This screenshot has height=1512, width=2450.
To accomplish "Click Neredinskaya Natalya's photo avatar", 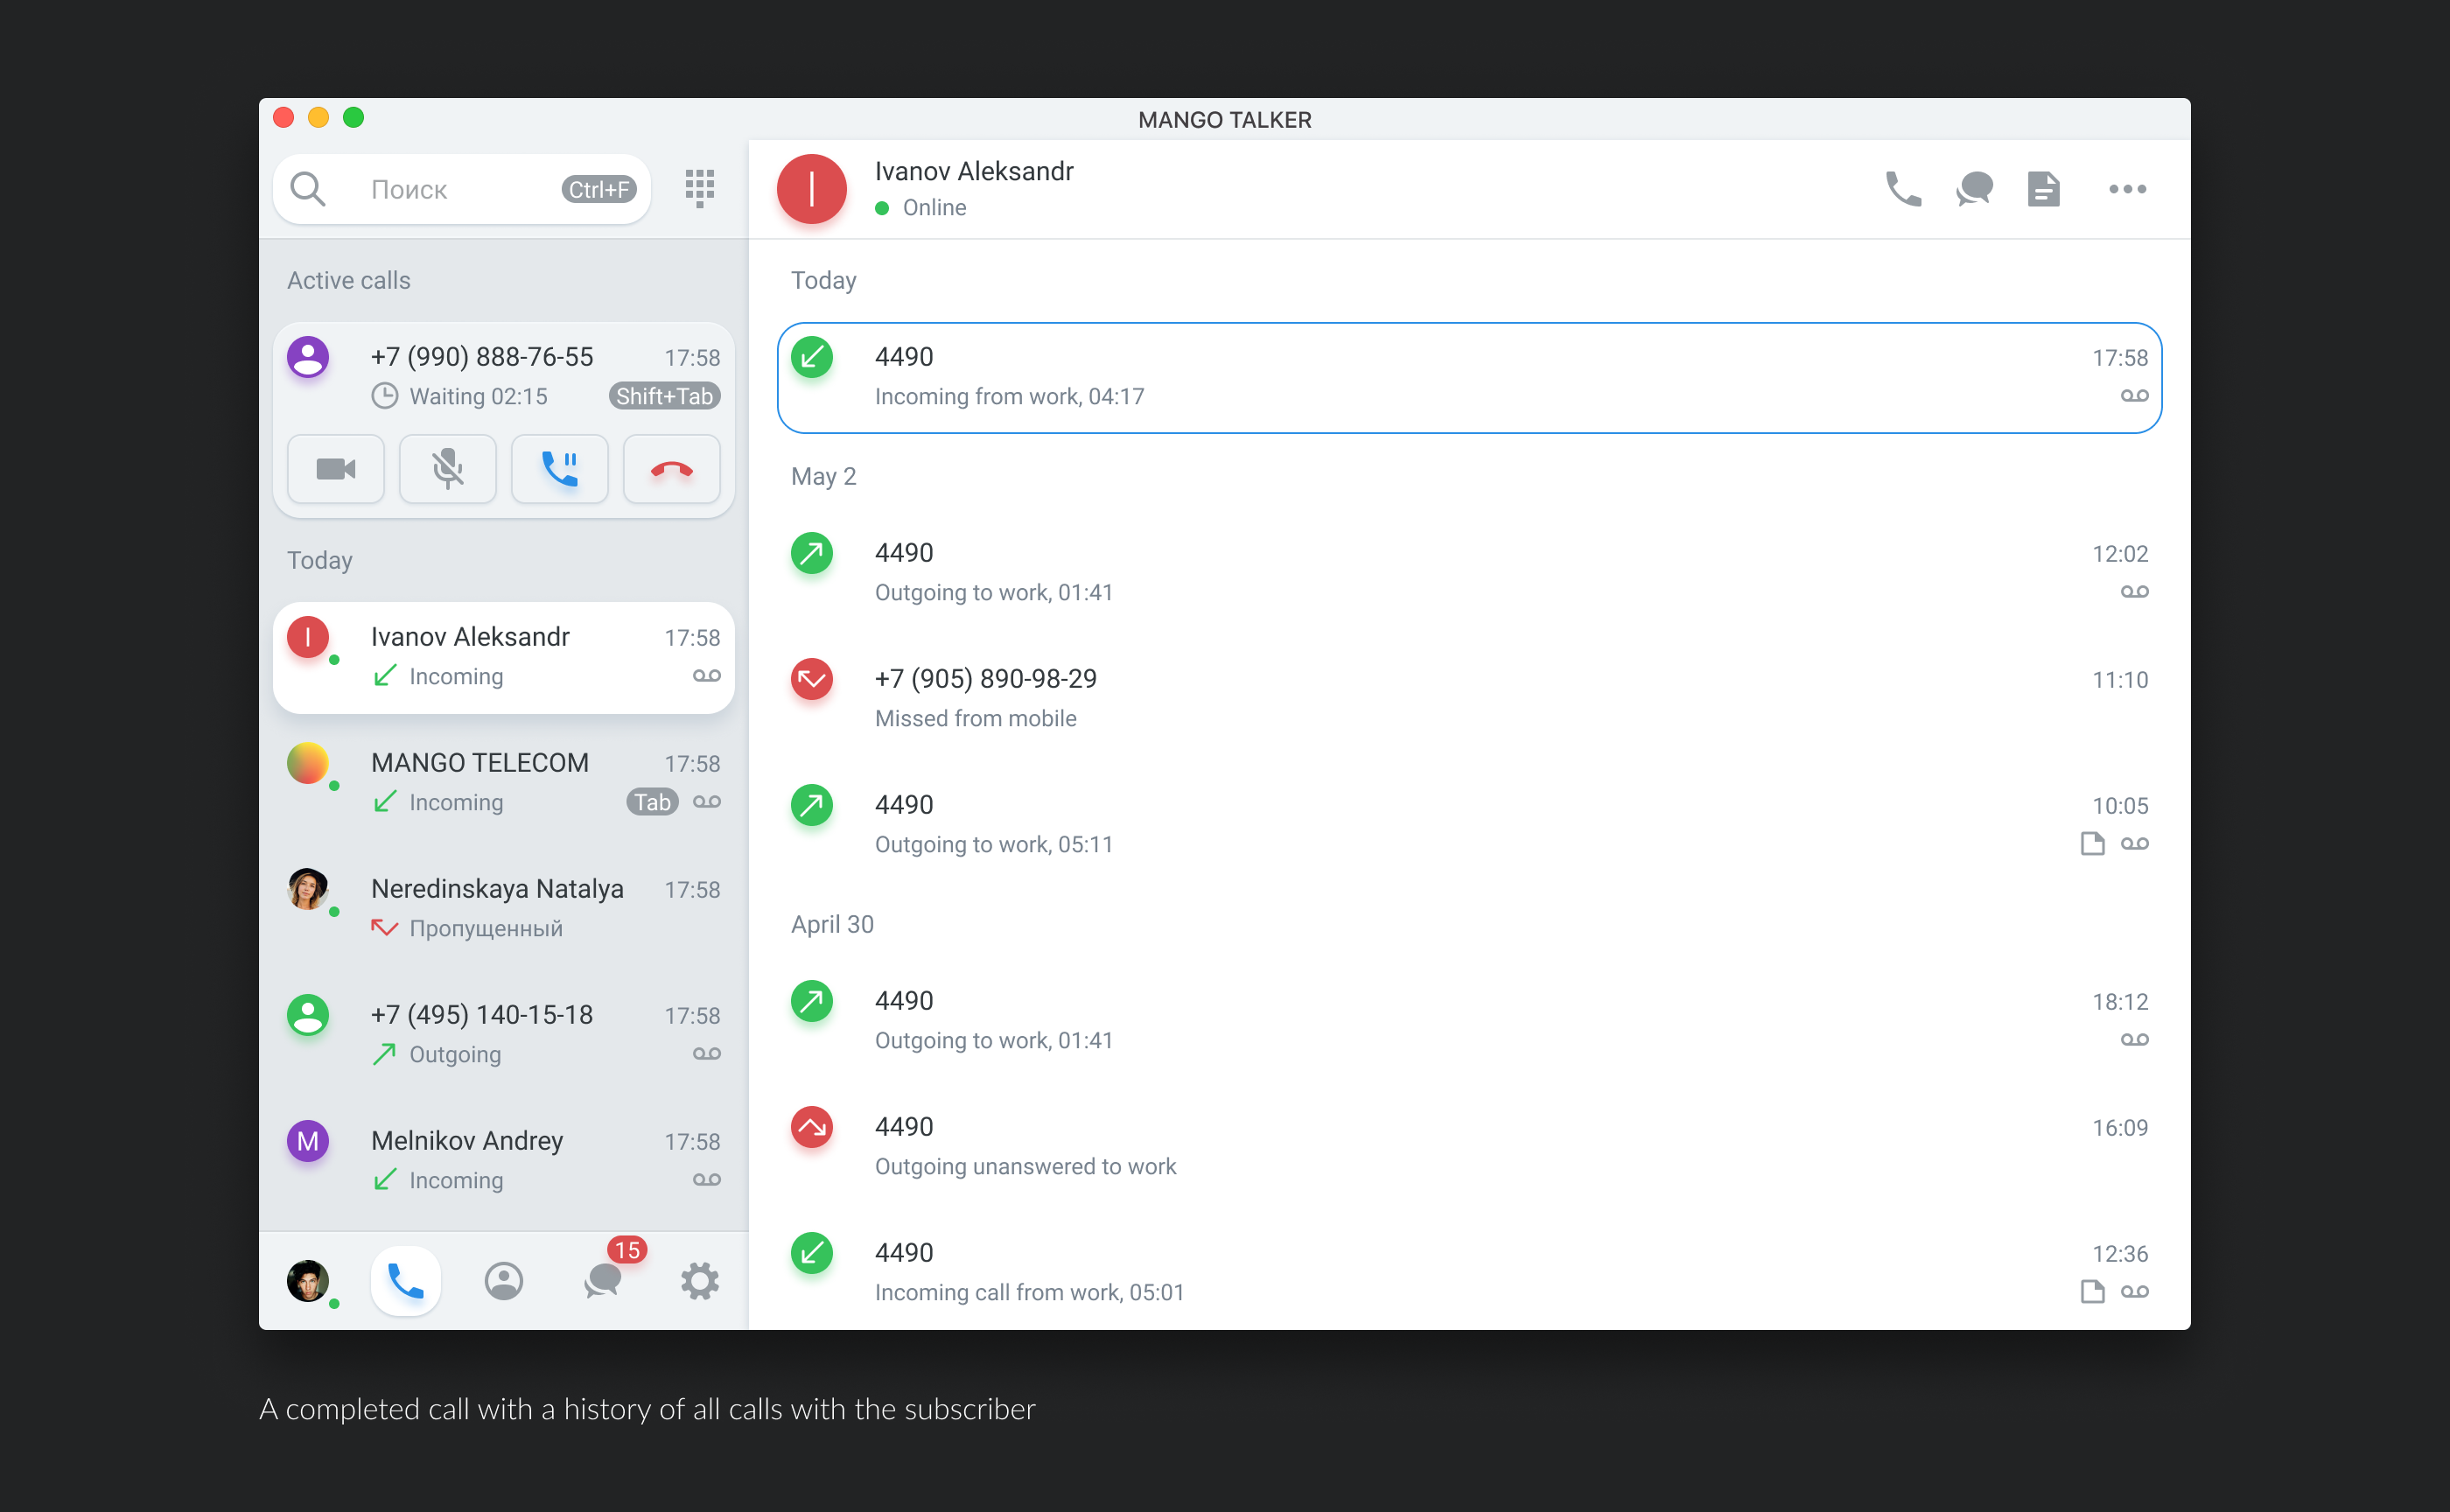I will pyautogui.click(x=308, y=889).
